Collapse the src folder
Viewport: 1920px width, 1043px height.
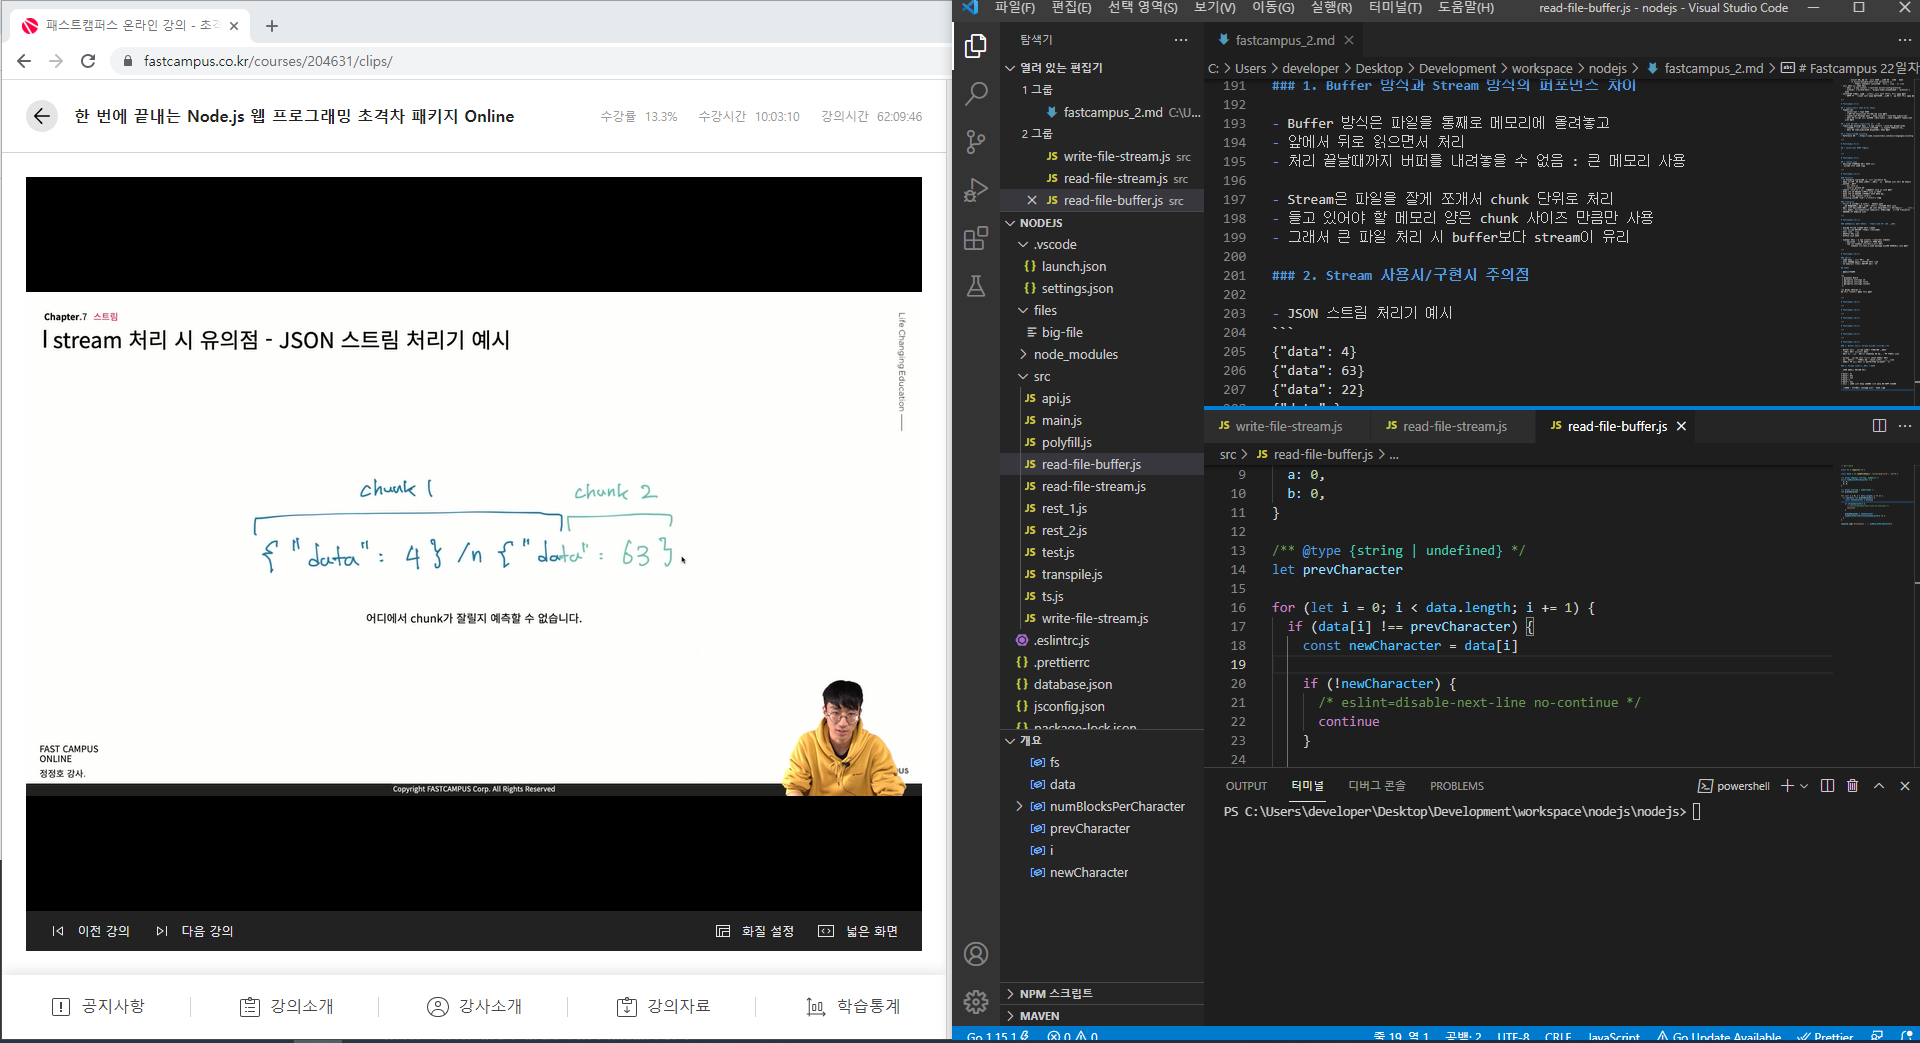[x=1102, y=376]
